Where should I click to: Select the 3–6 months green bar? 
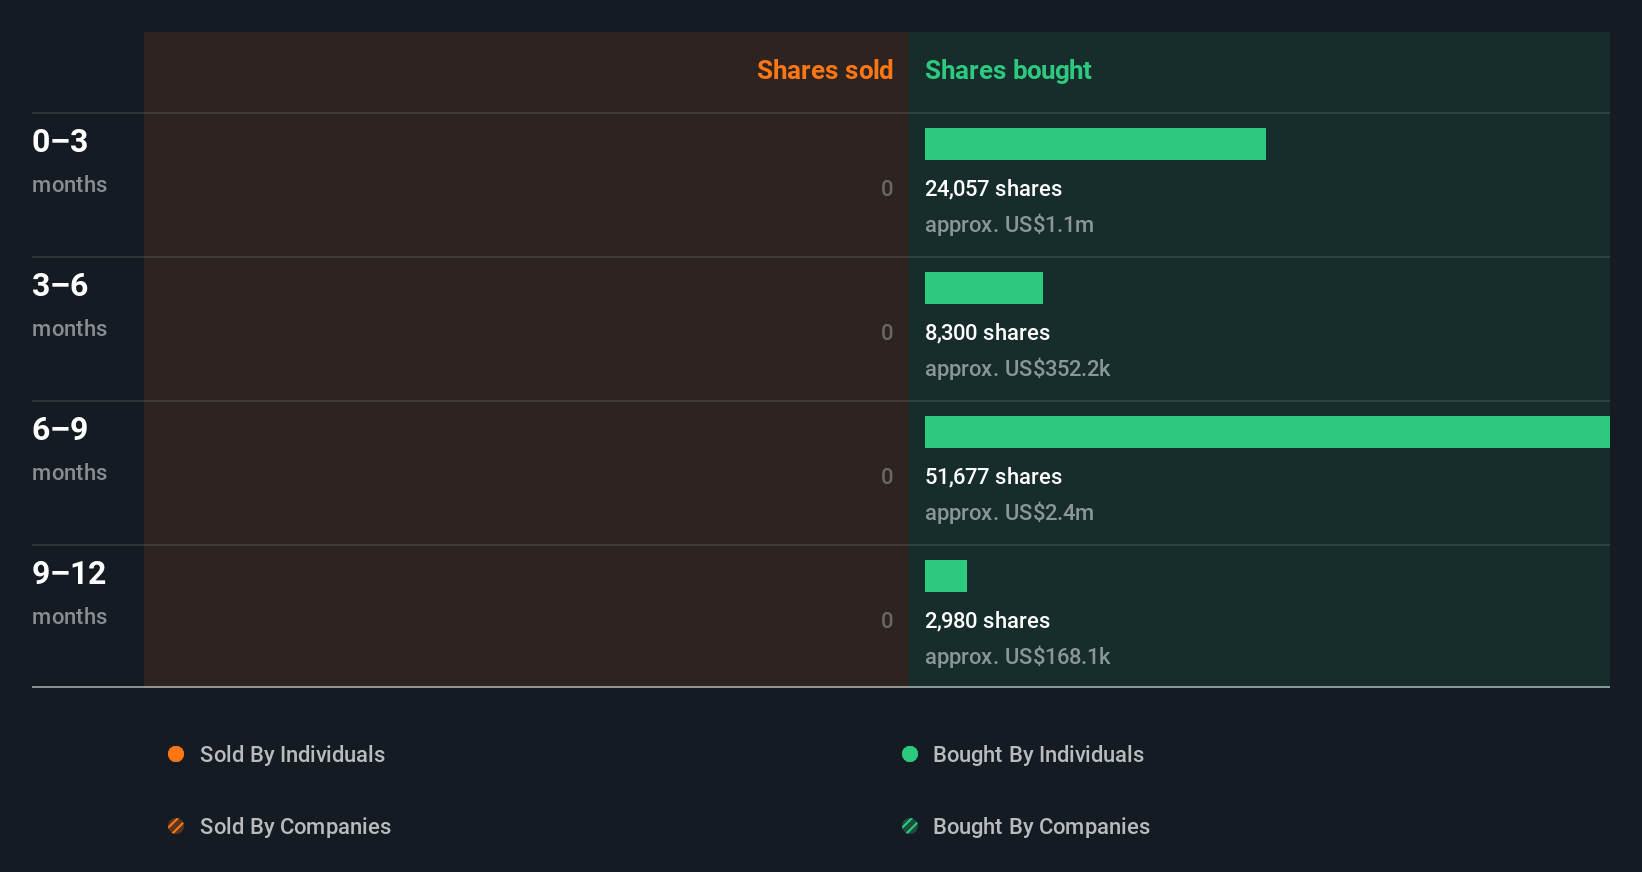[984, 288]
